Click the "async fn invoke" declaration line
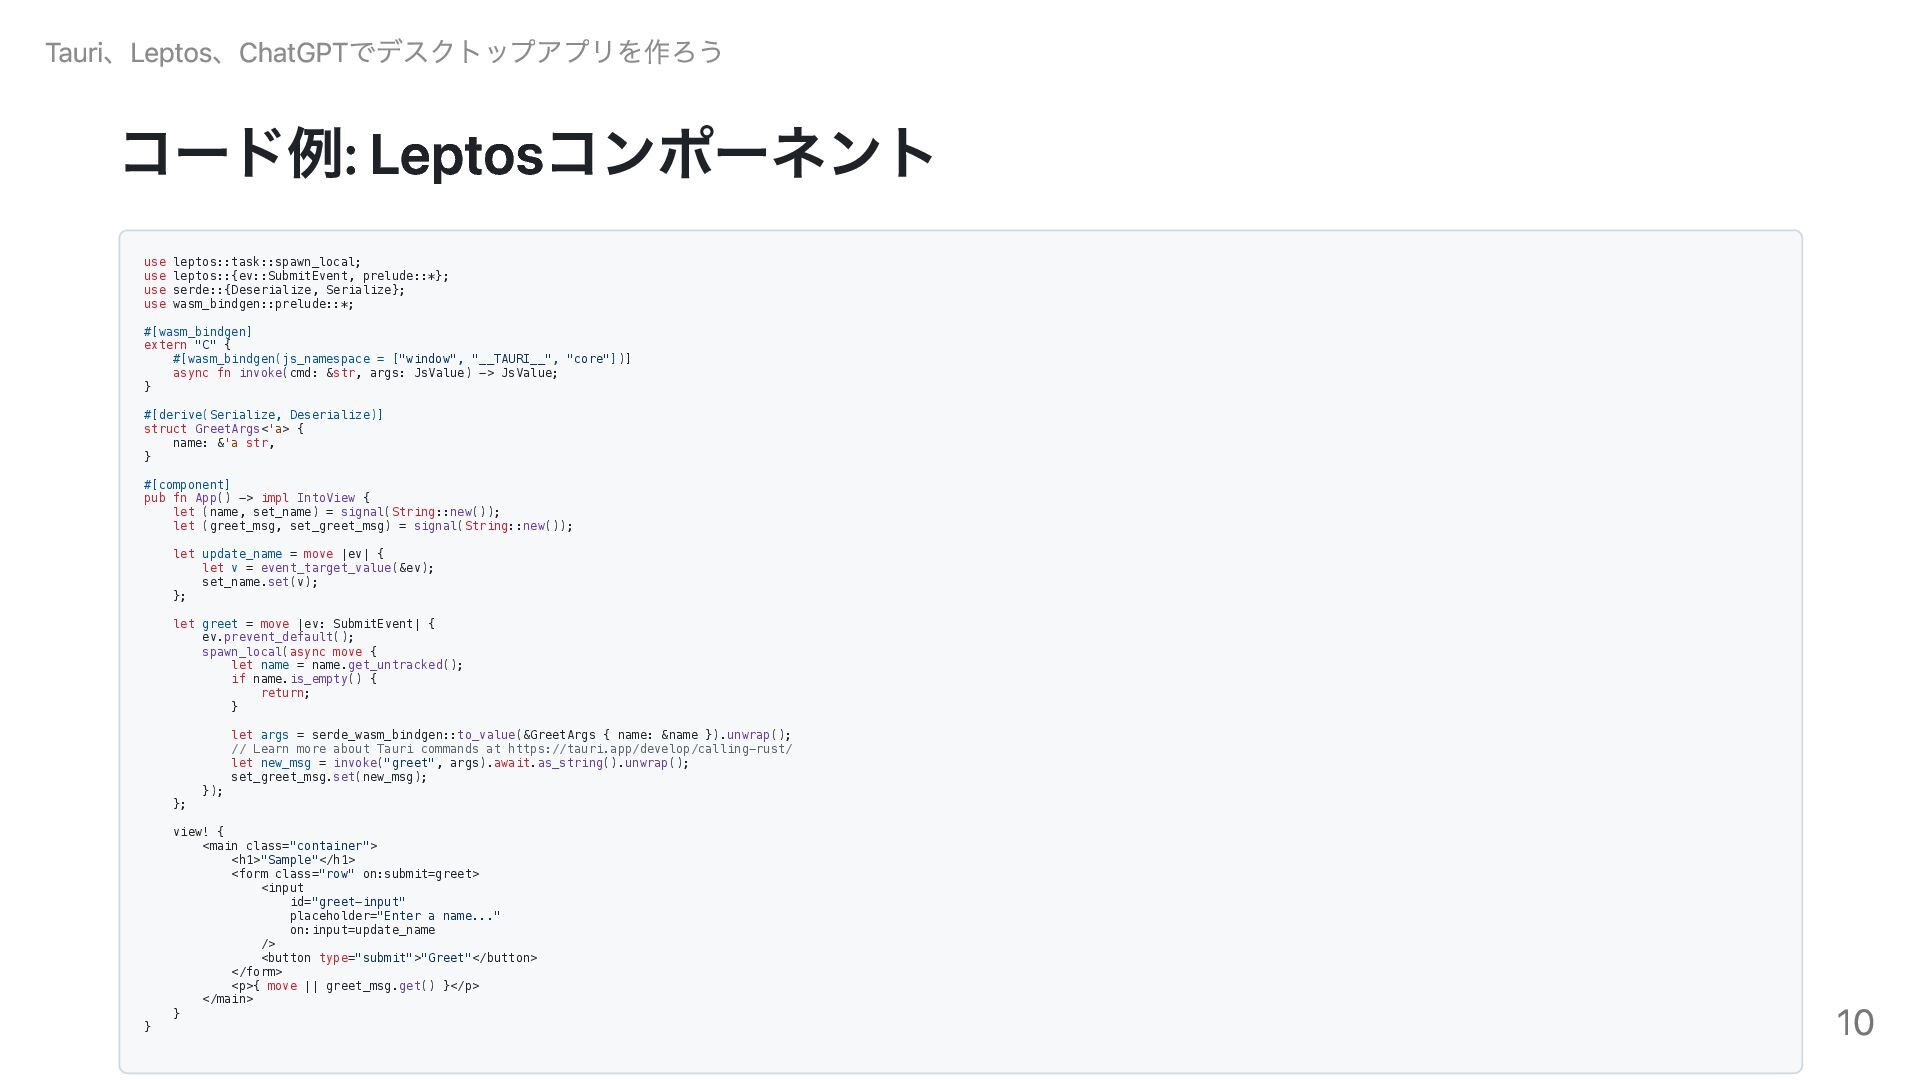The image size is (1920, 1080). [365, 373]
